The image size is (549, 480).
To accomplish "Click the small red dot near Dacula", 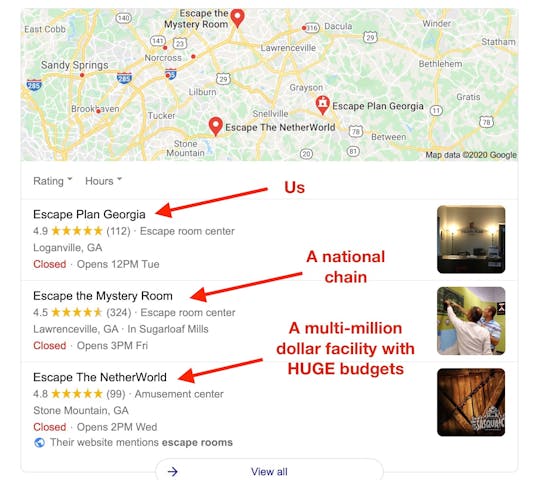I will click(304, 28).
